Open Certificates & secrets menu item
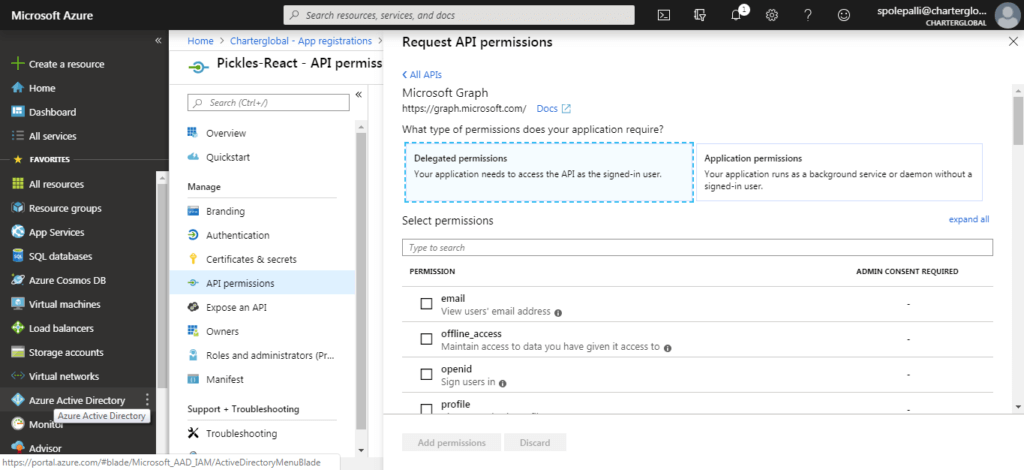The height and width of the screenshot is (470, 1024). point(251,259)
